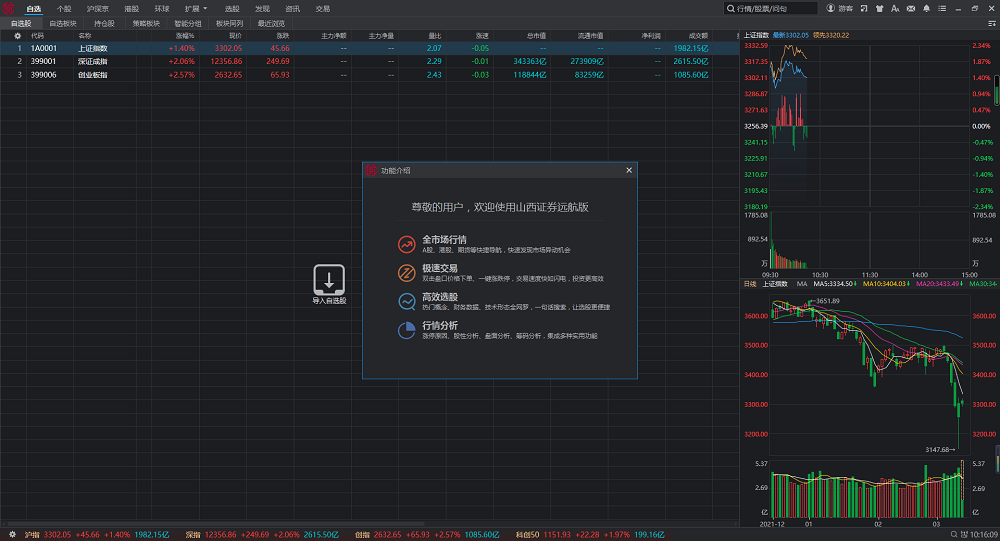
Task: Open the 个股 main menu
Action: coord(64,9)
